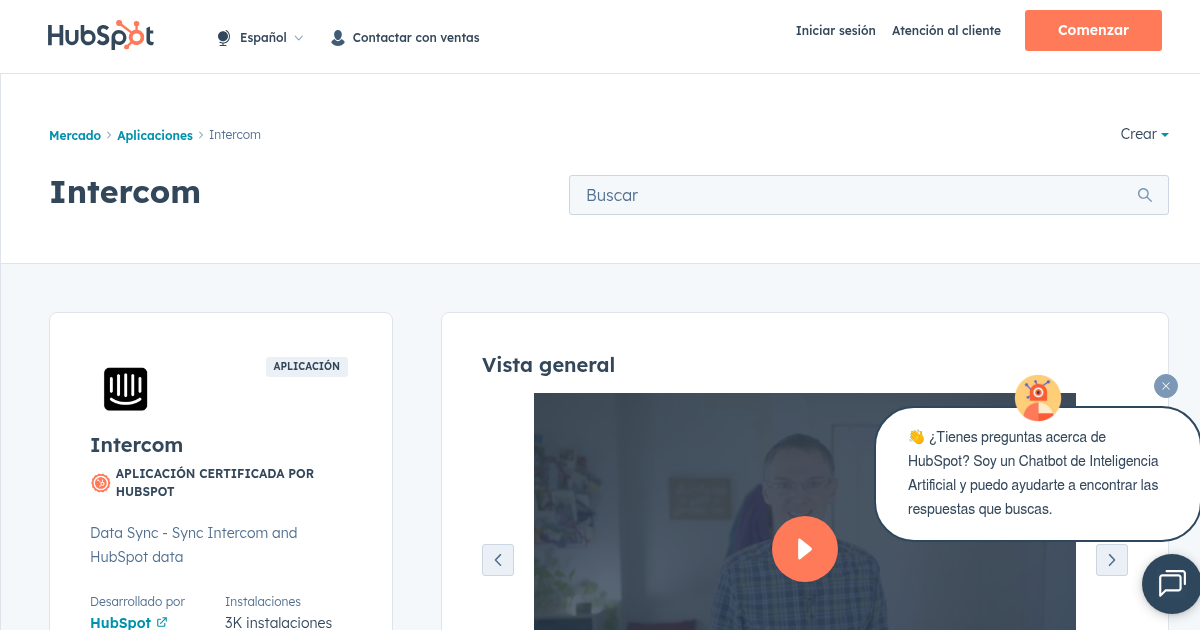Click the Intercom app logo
This screenshot has width=1200, height=630.
coord(124,389)
